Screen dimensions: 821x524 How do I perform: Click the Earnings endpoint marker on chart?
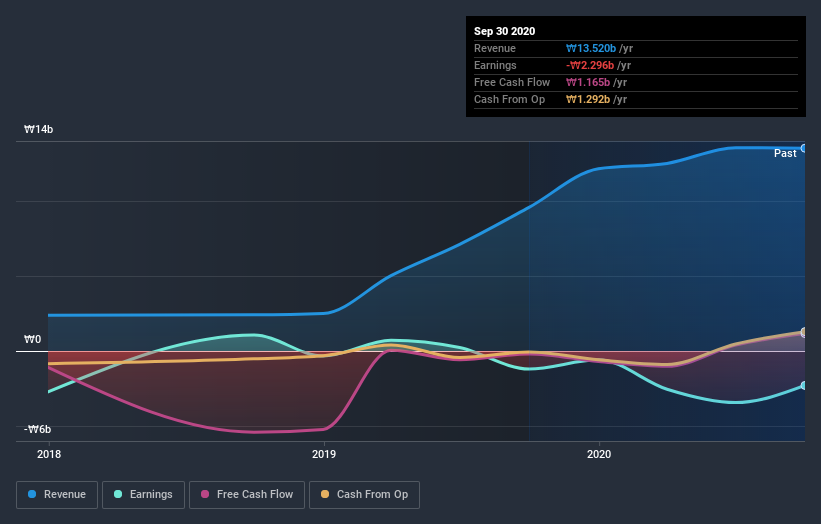pyautogui.click(x=803, y=386)
